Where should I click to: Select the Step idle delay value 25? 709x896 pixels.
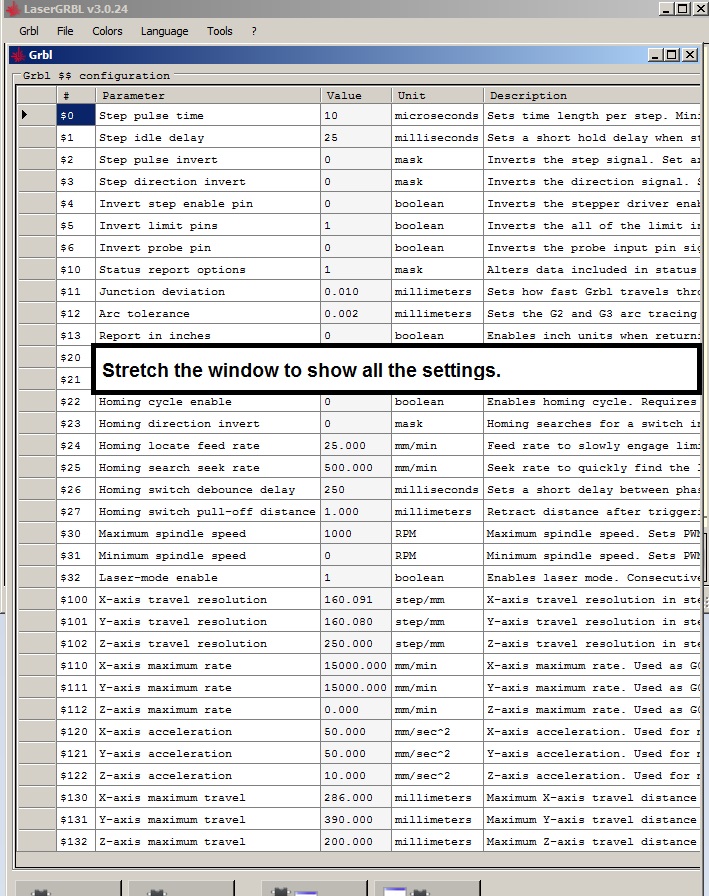point(356,138)
